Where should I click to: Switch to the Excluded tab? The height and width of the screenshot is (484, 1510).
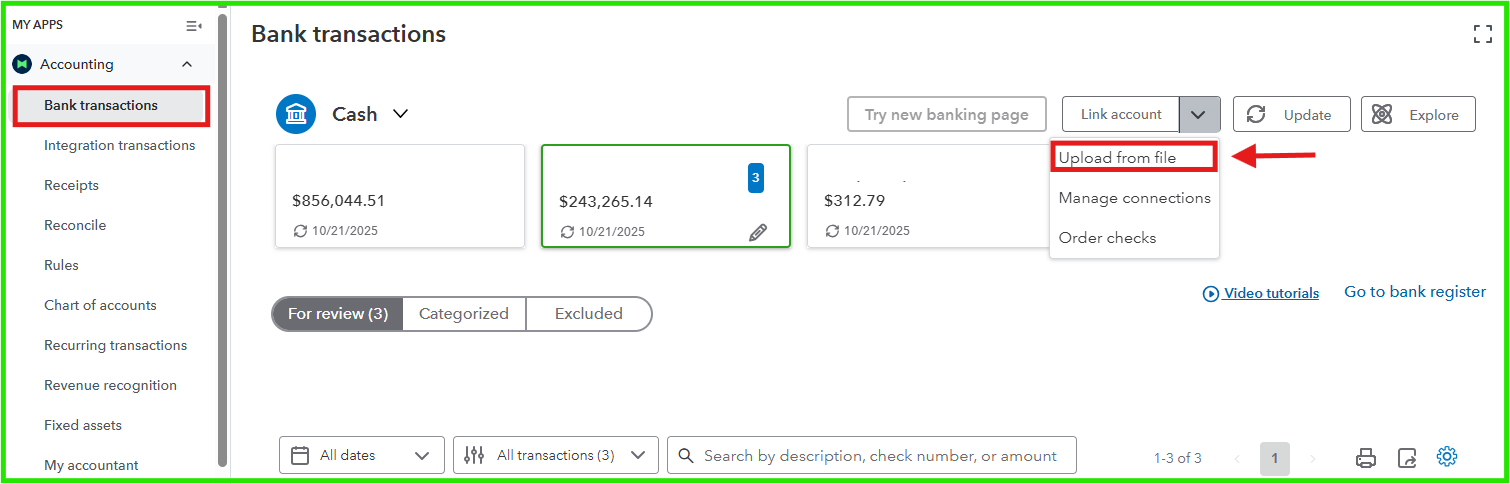click(x=589, y=314)
